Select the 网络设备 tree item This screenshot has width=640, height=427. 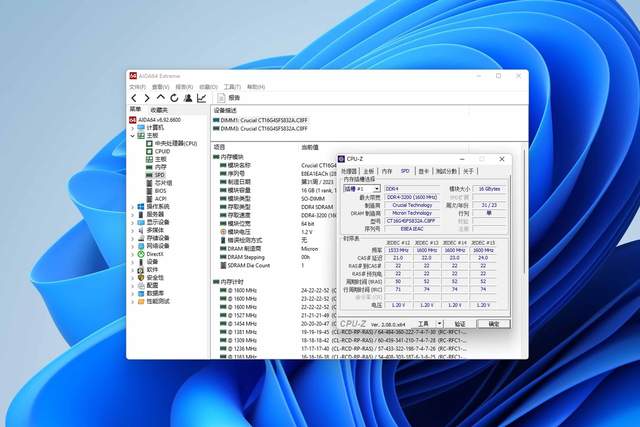[158, 246]
